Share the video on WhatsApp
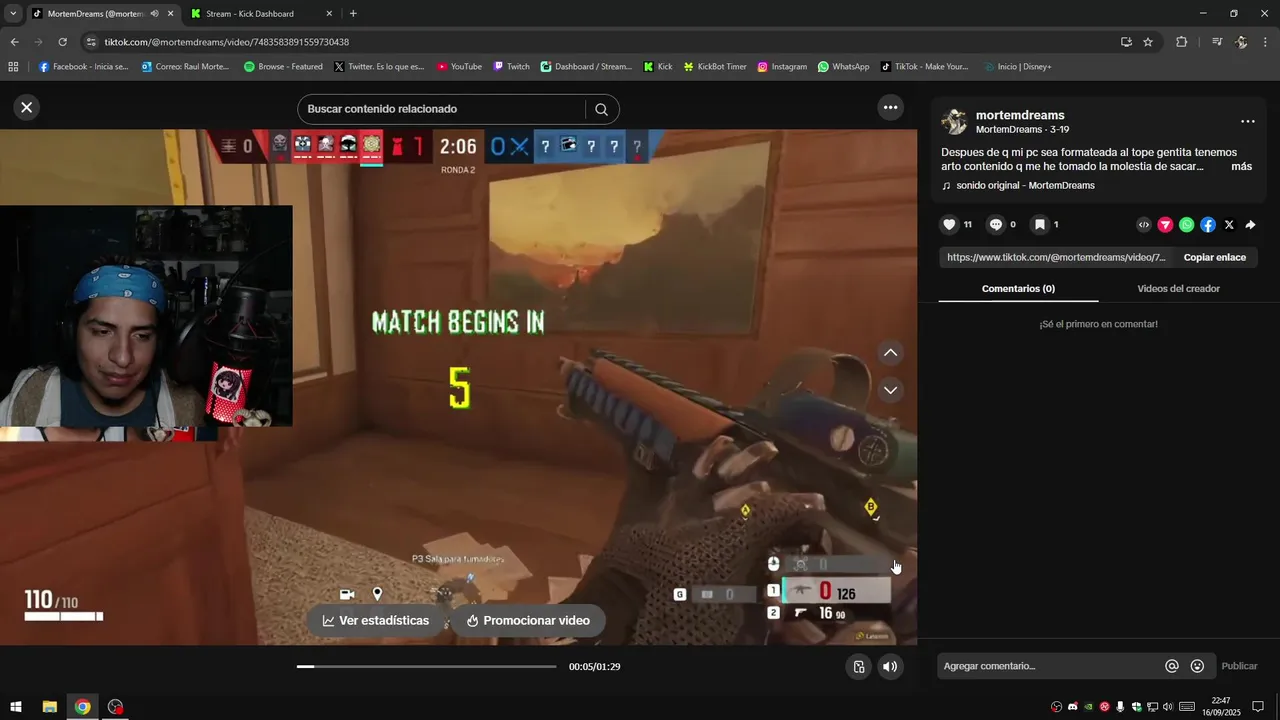The width and height of the screenshot is (1280, 720). [1186, 225]
